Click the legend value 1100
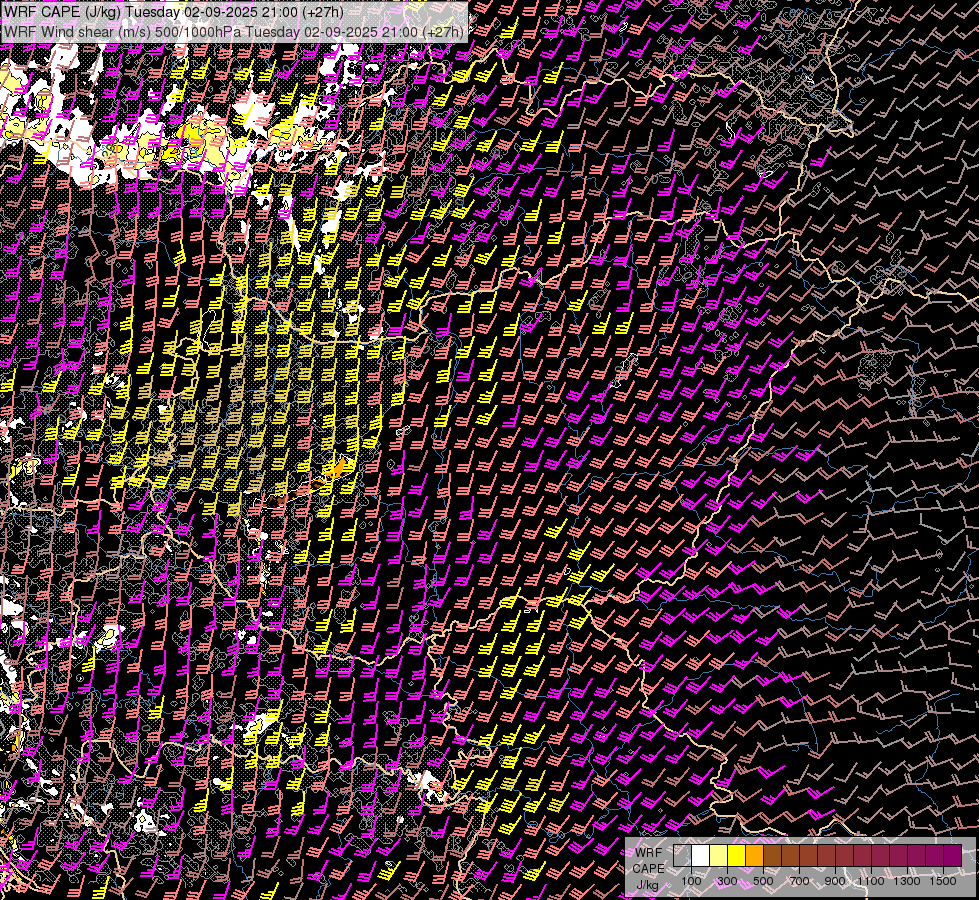The image size is (979, 900). [871, 881]
